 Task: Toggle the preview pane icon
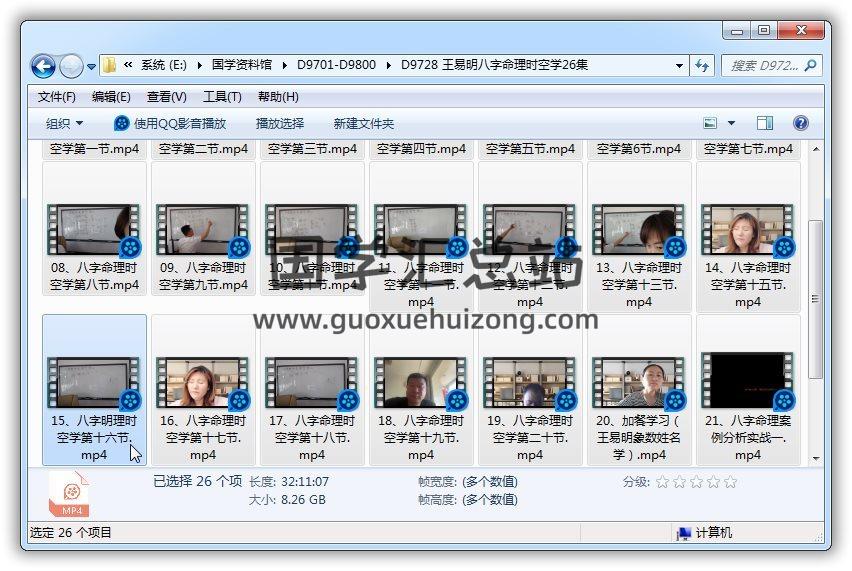[x=765, y=123]
